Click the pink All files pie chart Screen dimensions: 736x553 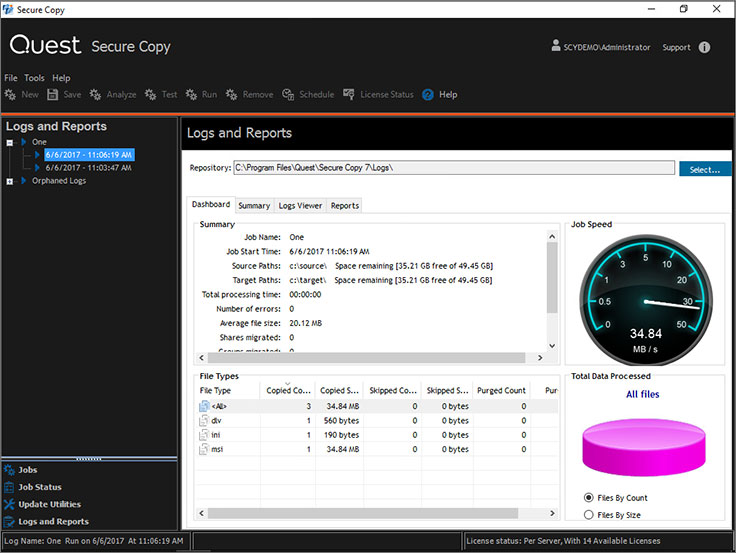pos(644,447)
